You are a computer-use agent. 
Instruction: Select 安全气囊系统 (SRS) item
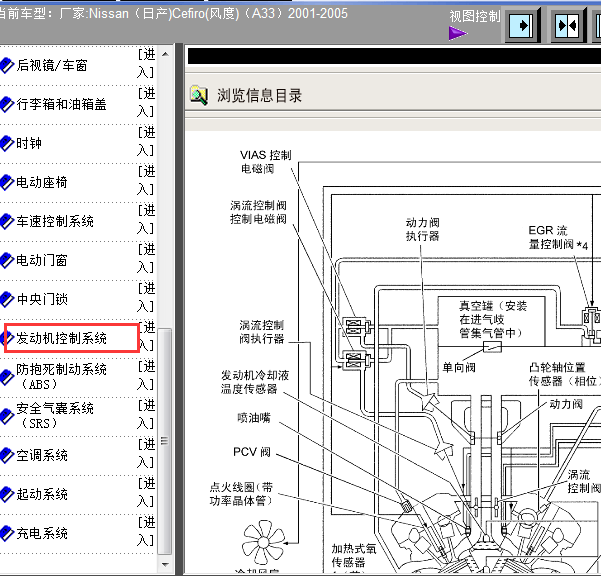[x=55, y=416]
